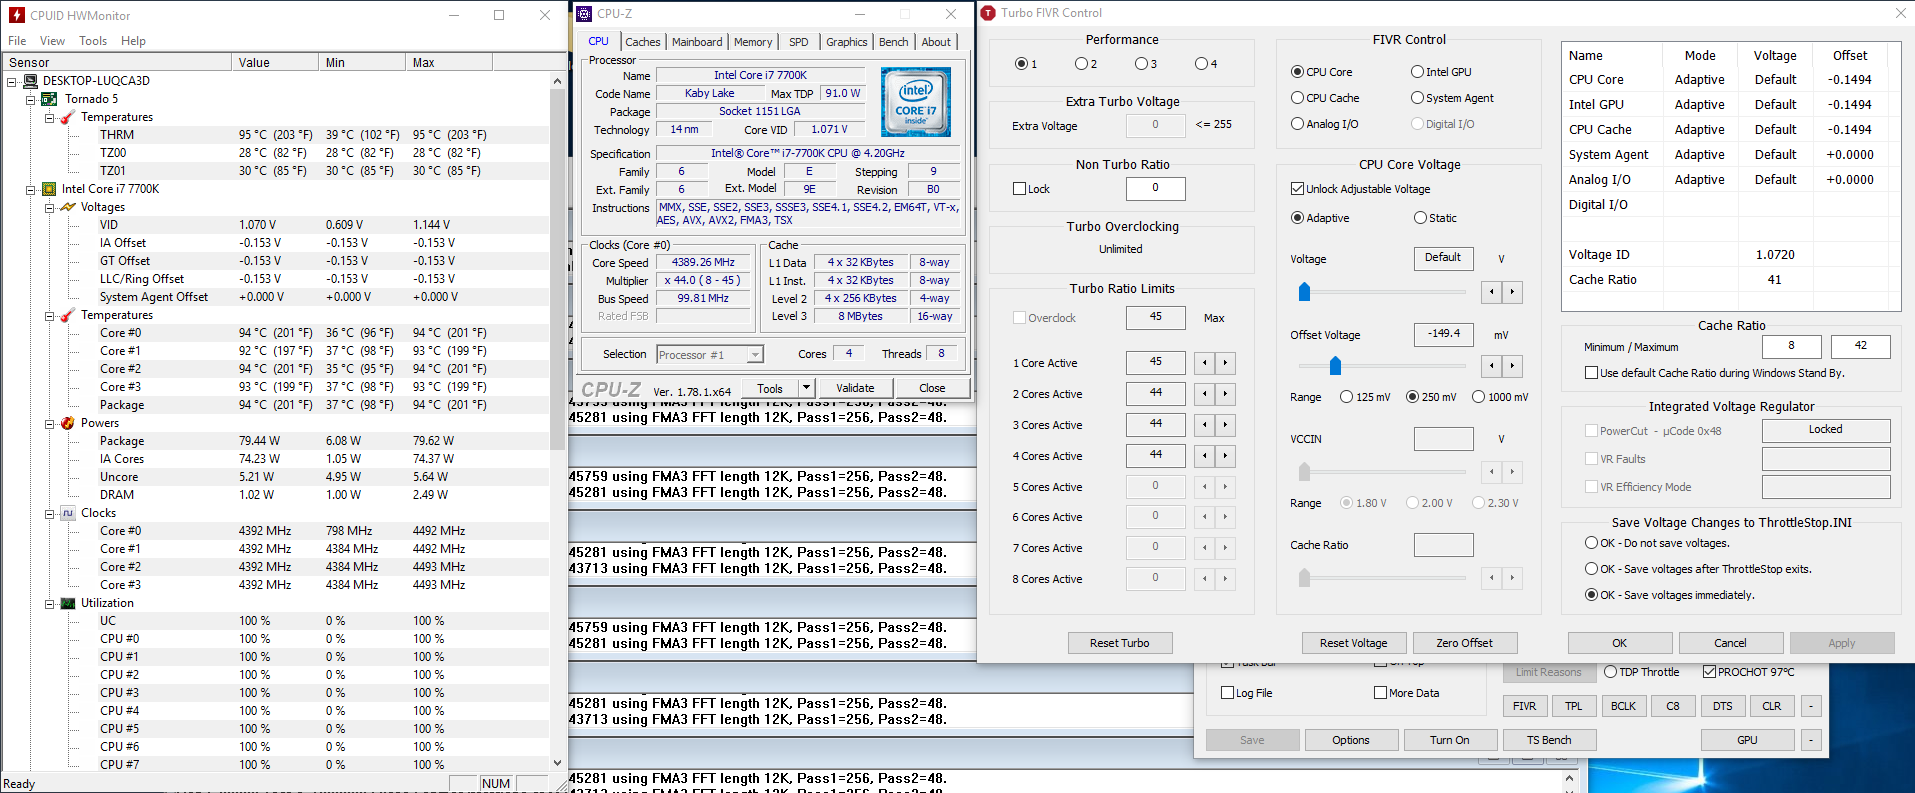The width and height of the screenshot is (1915, 793).
Task: Click the Turbo FVIR Control title icon
Action: point(988,13)
